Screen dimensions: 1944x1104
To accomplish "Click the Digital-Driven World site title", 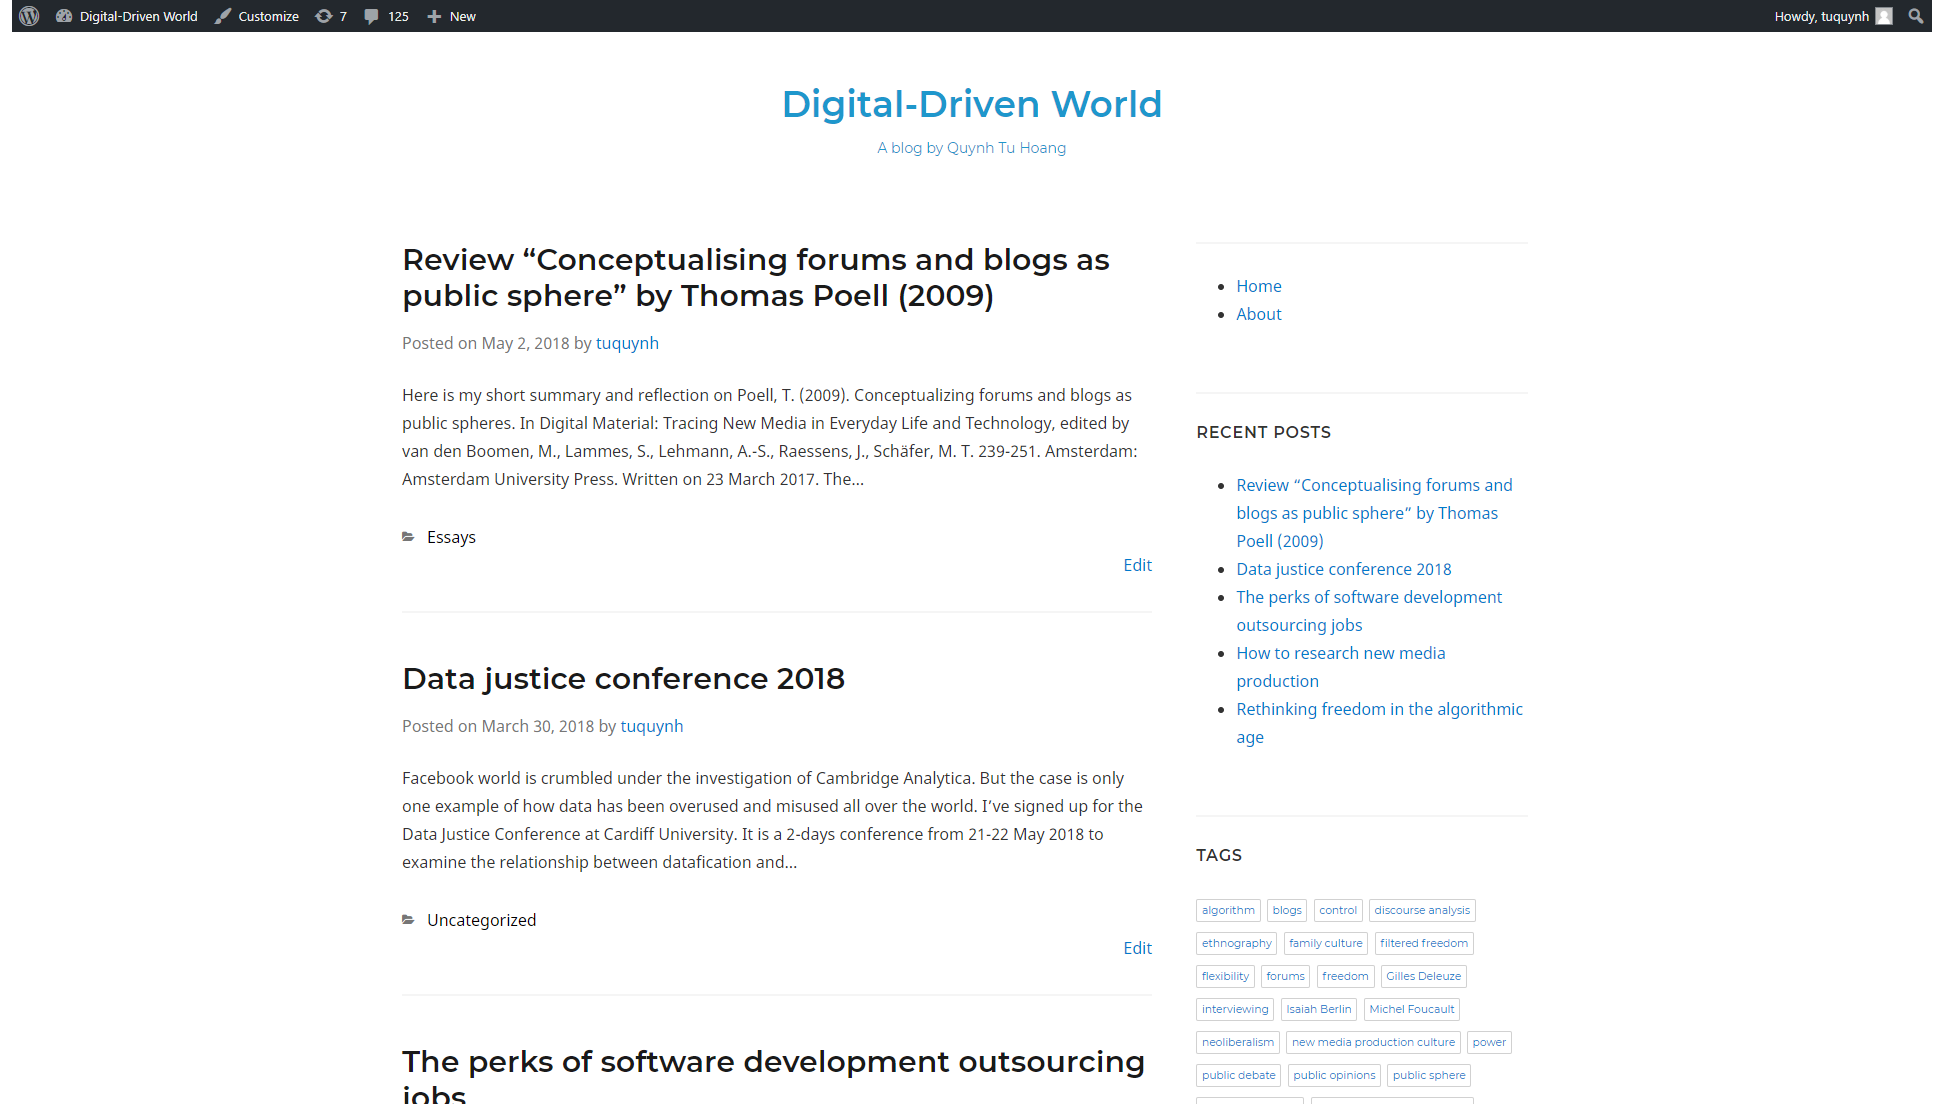I will pos(971,104).
